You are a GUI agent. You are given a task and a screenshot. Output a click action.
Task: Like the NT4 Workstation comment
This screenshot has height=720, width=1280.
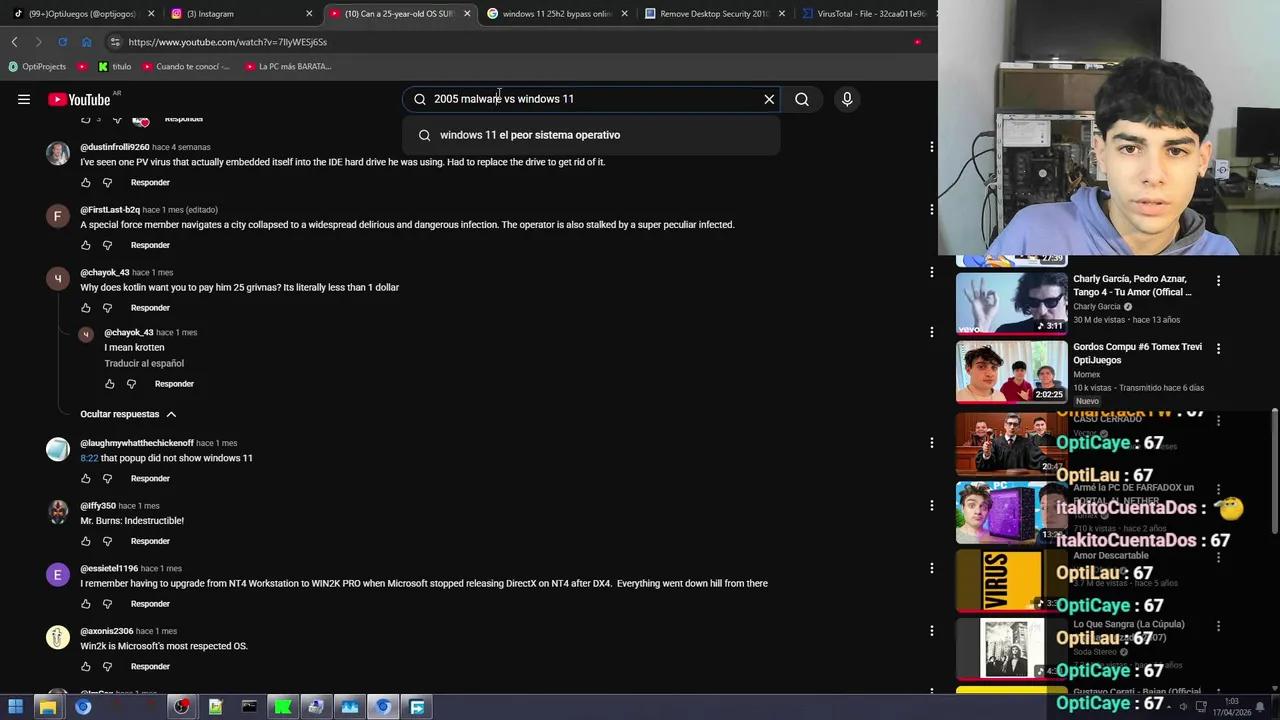coord(86,604)
